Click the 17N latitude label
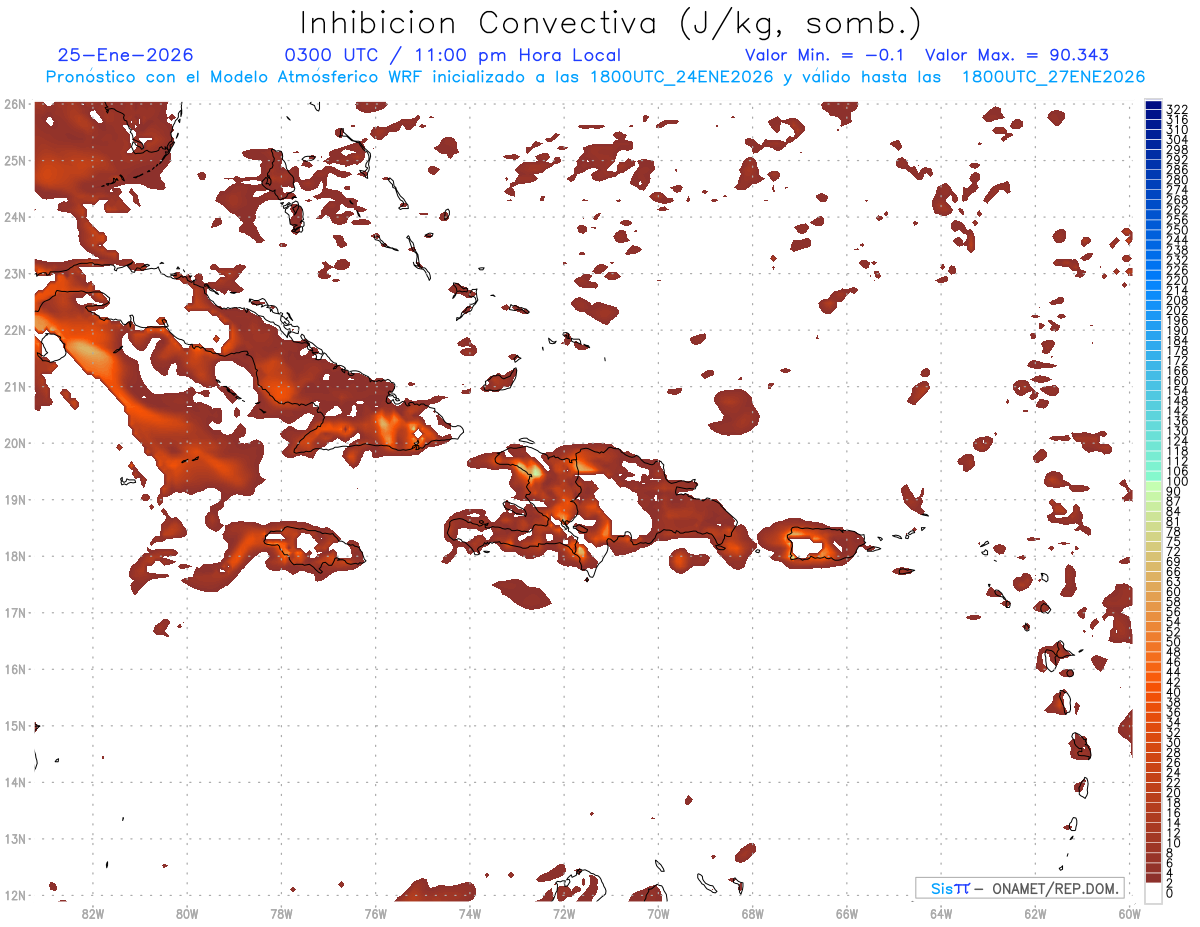1200x927 pixels. [14, 612]
